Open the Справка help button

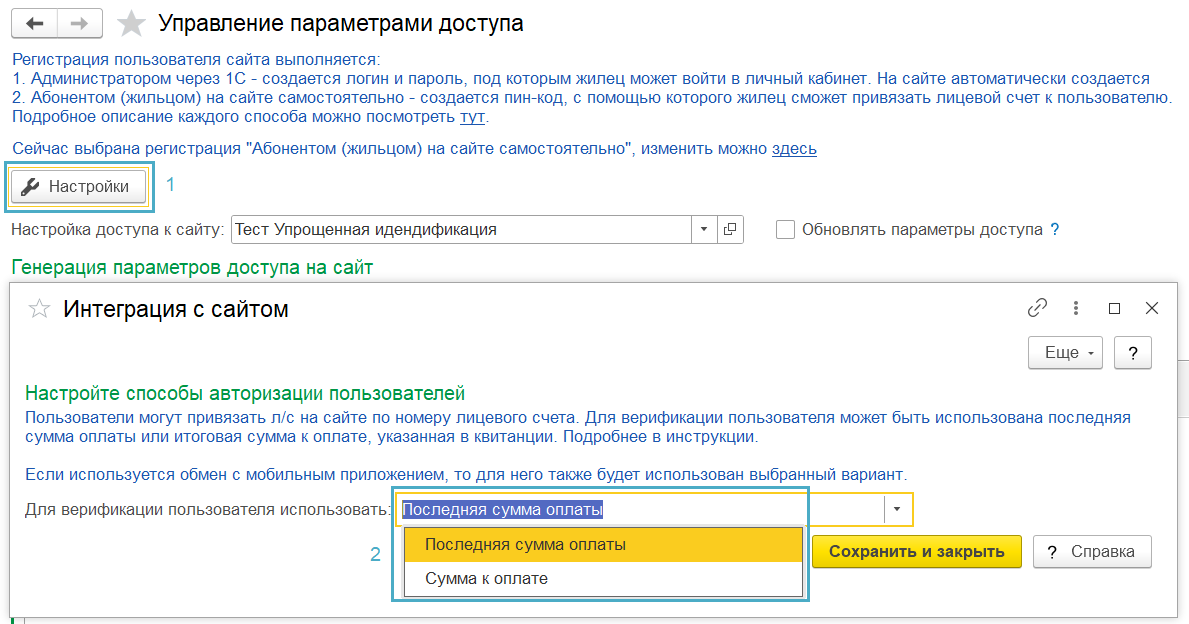[1092, 552]
